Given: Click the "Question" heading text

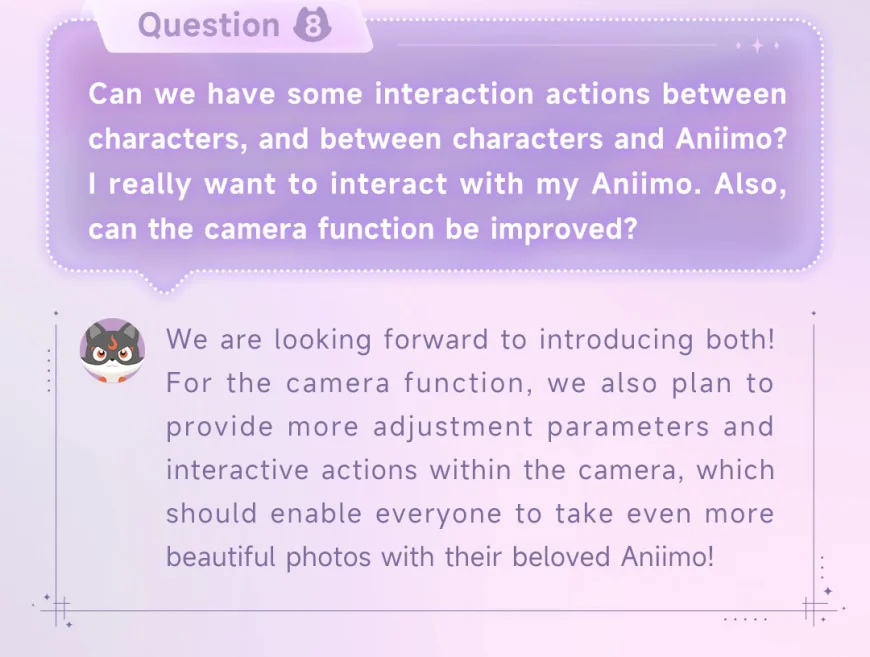Looking at the screenshot, I should coord(209,26).
